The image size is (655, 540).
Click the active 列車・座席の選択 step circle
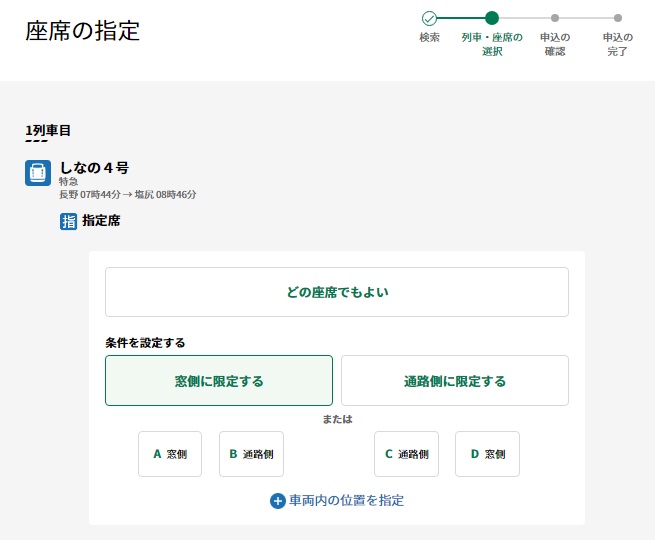[x=492, y=18]
